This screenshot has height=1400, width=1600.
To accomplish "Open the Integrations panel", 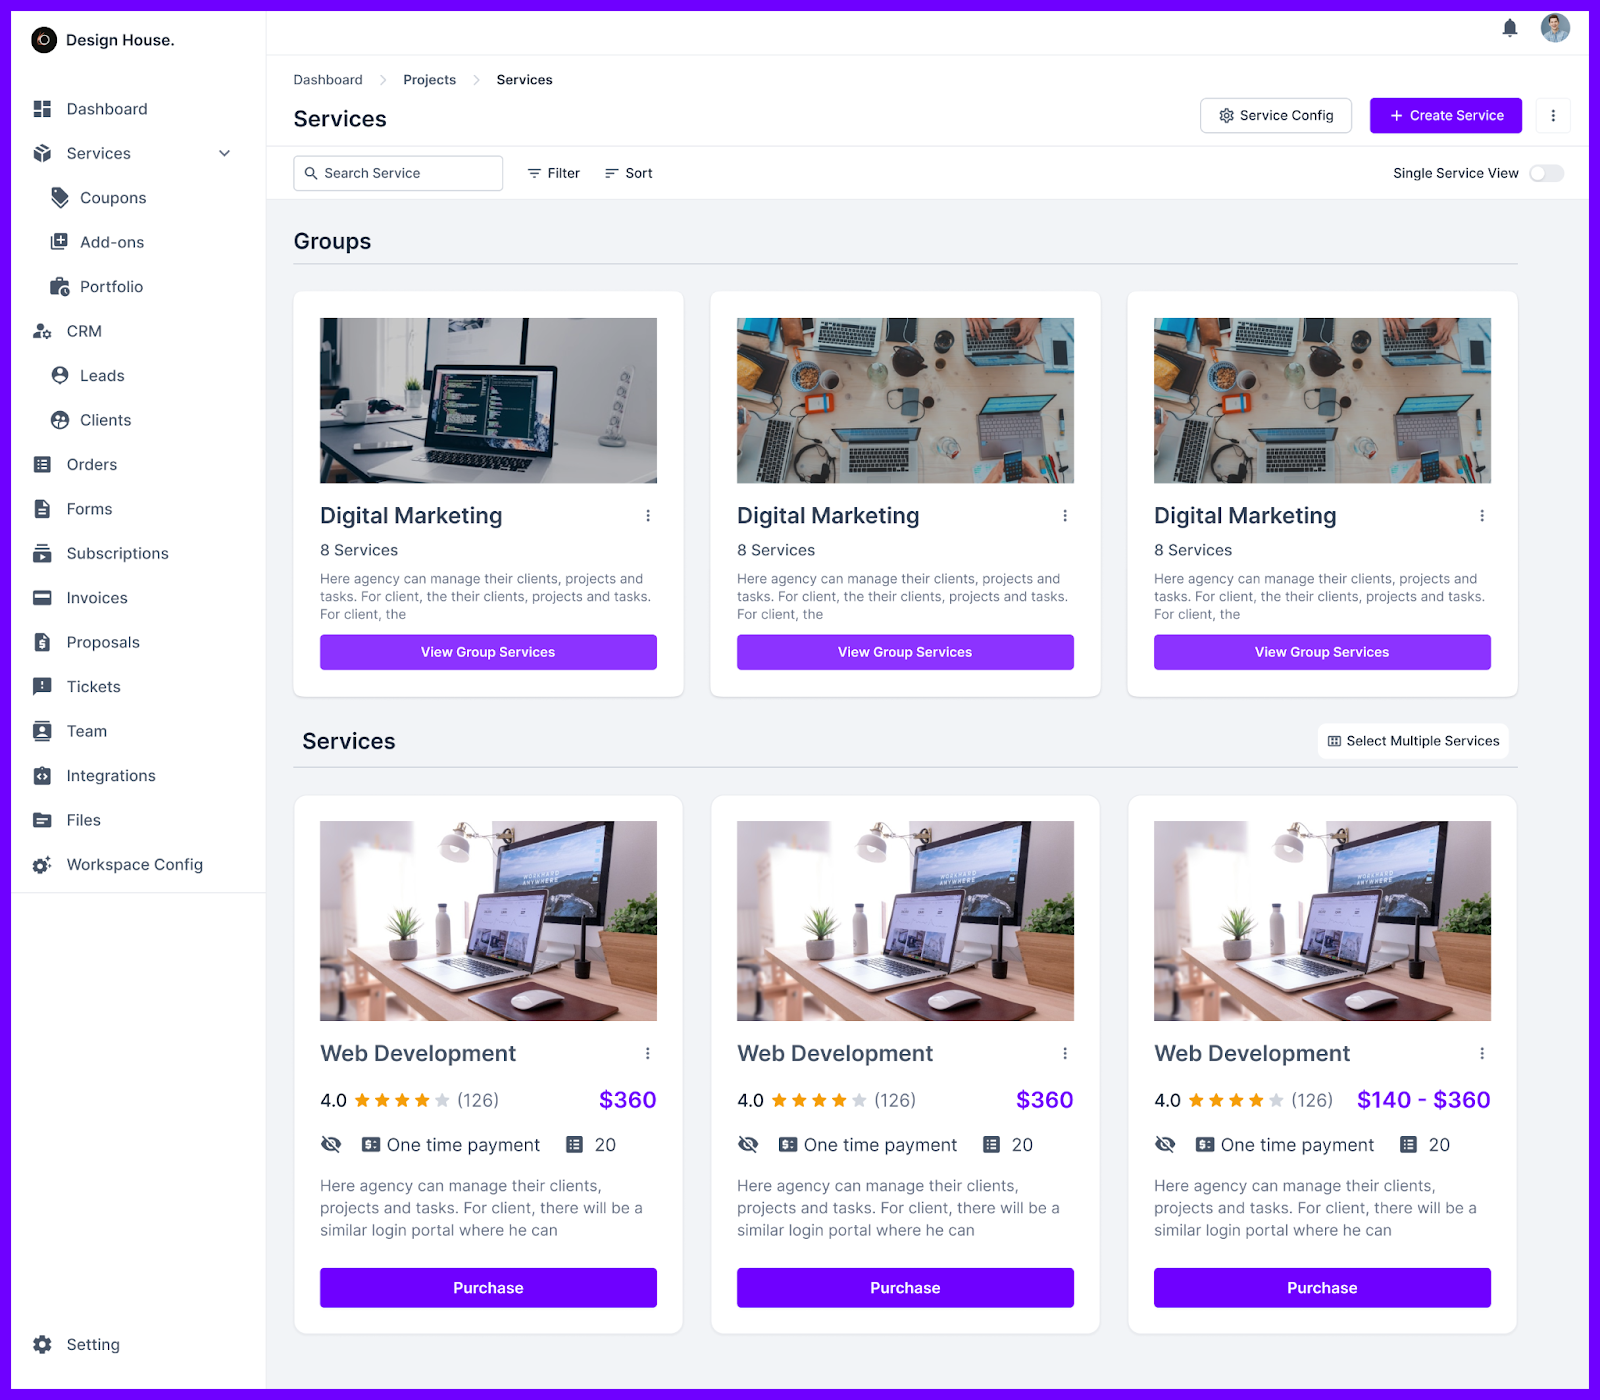I will tap(110, 775).
